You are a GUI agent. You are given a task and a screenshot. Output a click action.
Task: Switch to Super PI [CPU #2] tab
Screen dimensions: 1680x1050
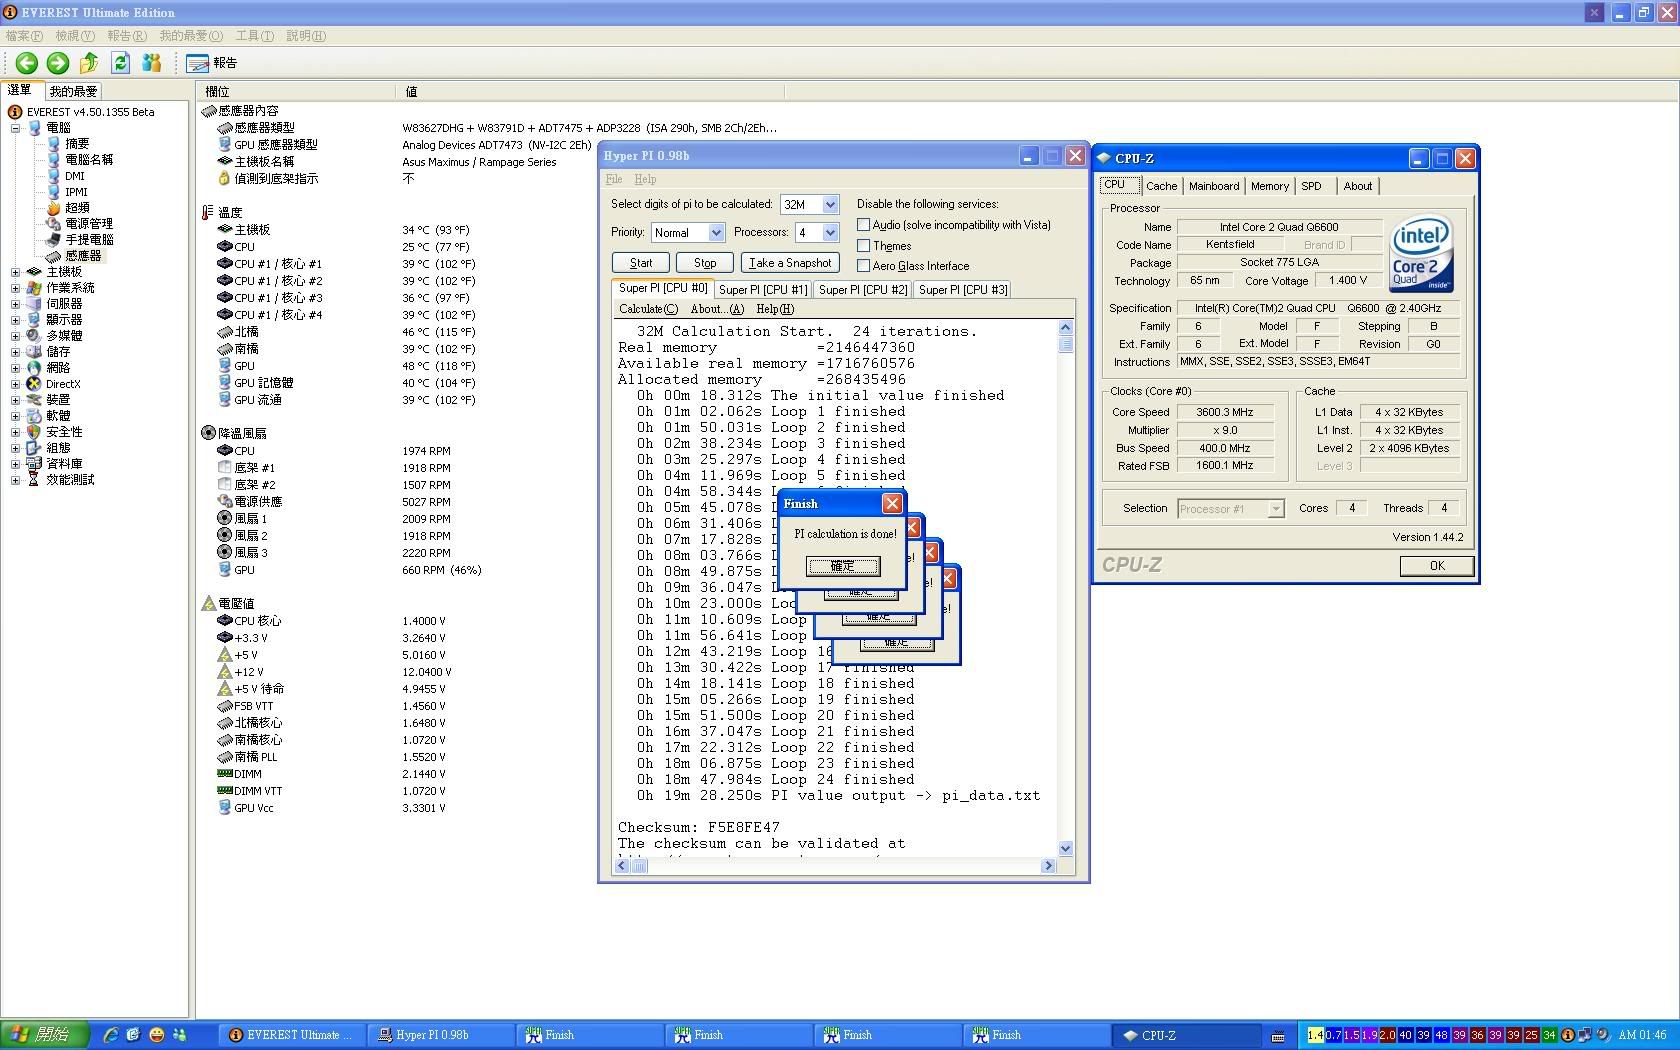pyautogui.click(x=863, y=290)
